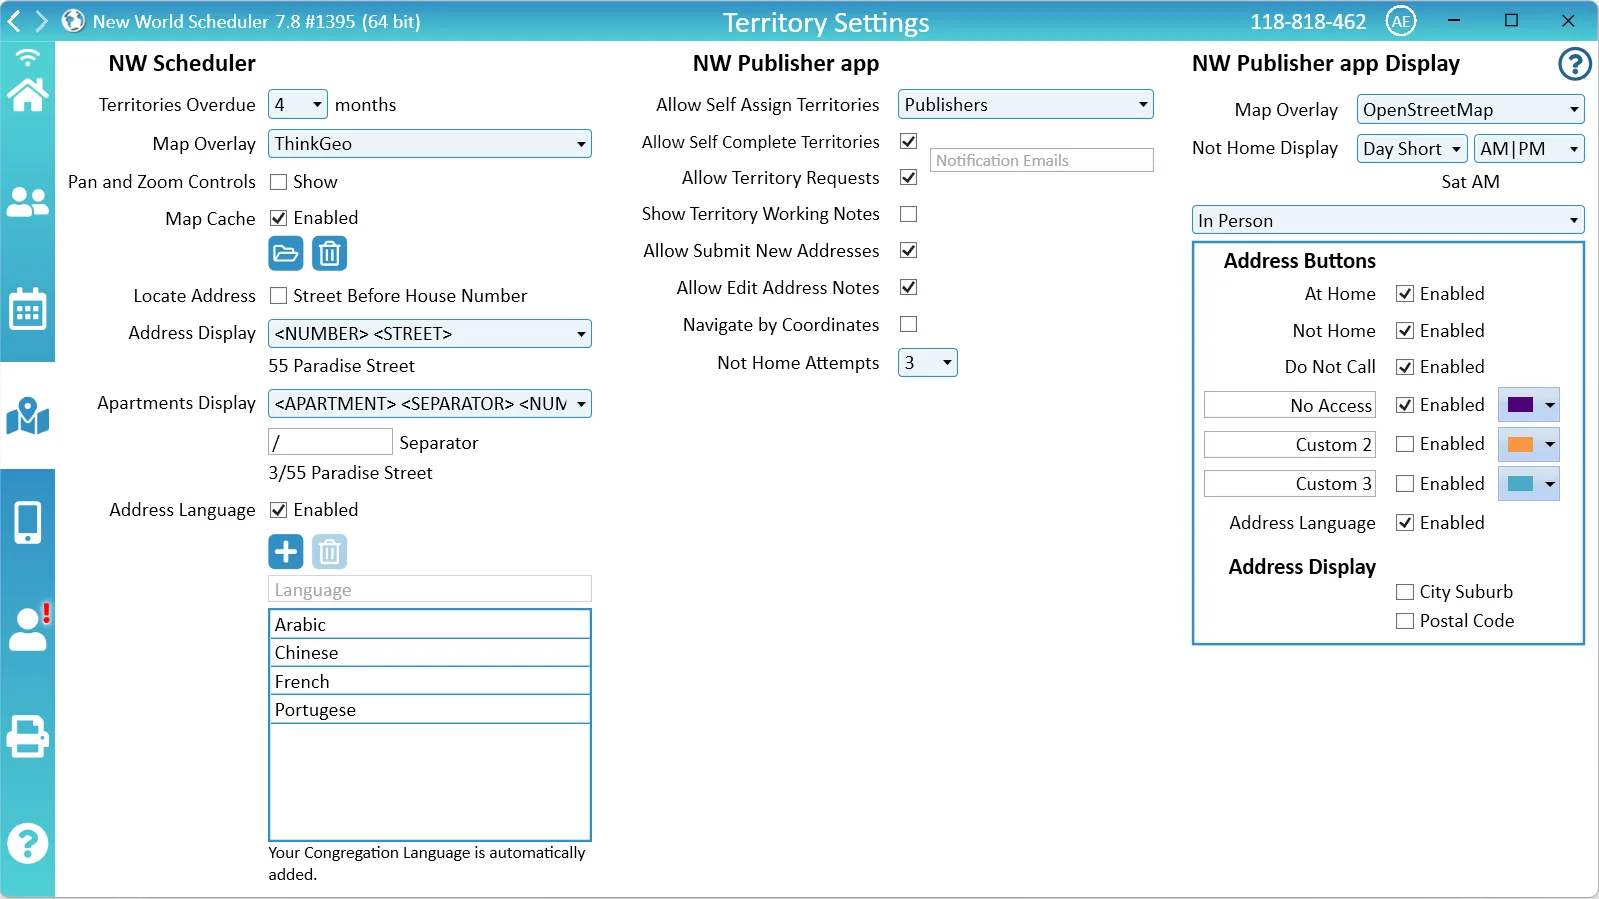Select Arabic in the language list
This screenshot has height=899, width=1599.
pos(429,624)
